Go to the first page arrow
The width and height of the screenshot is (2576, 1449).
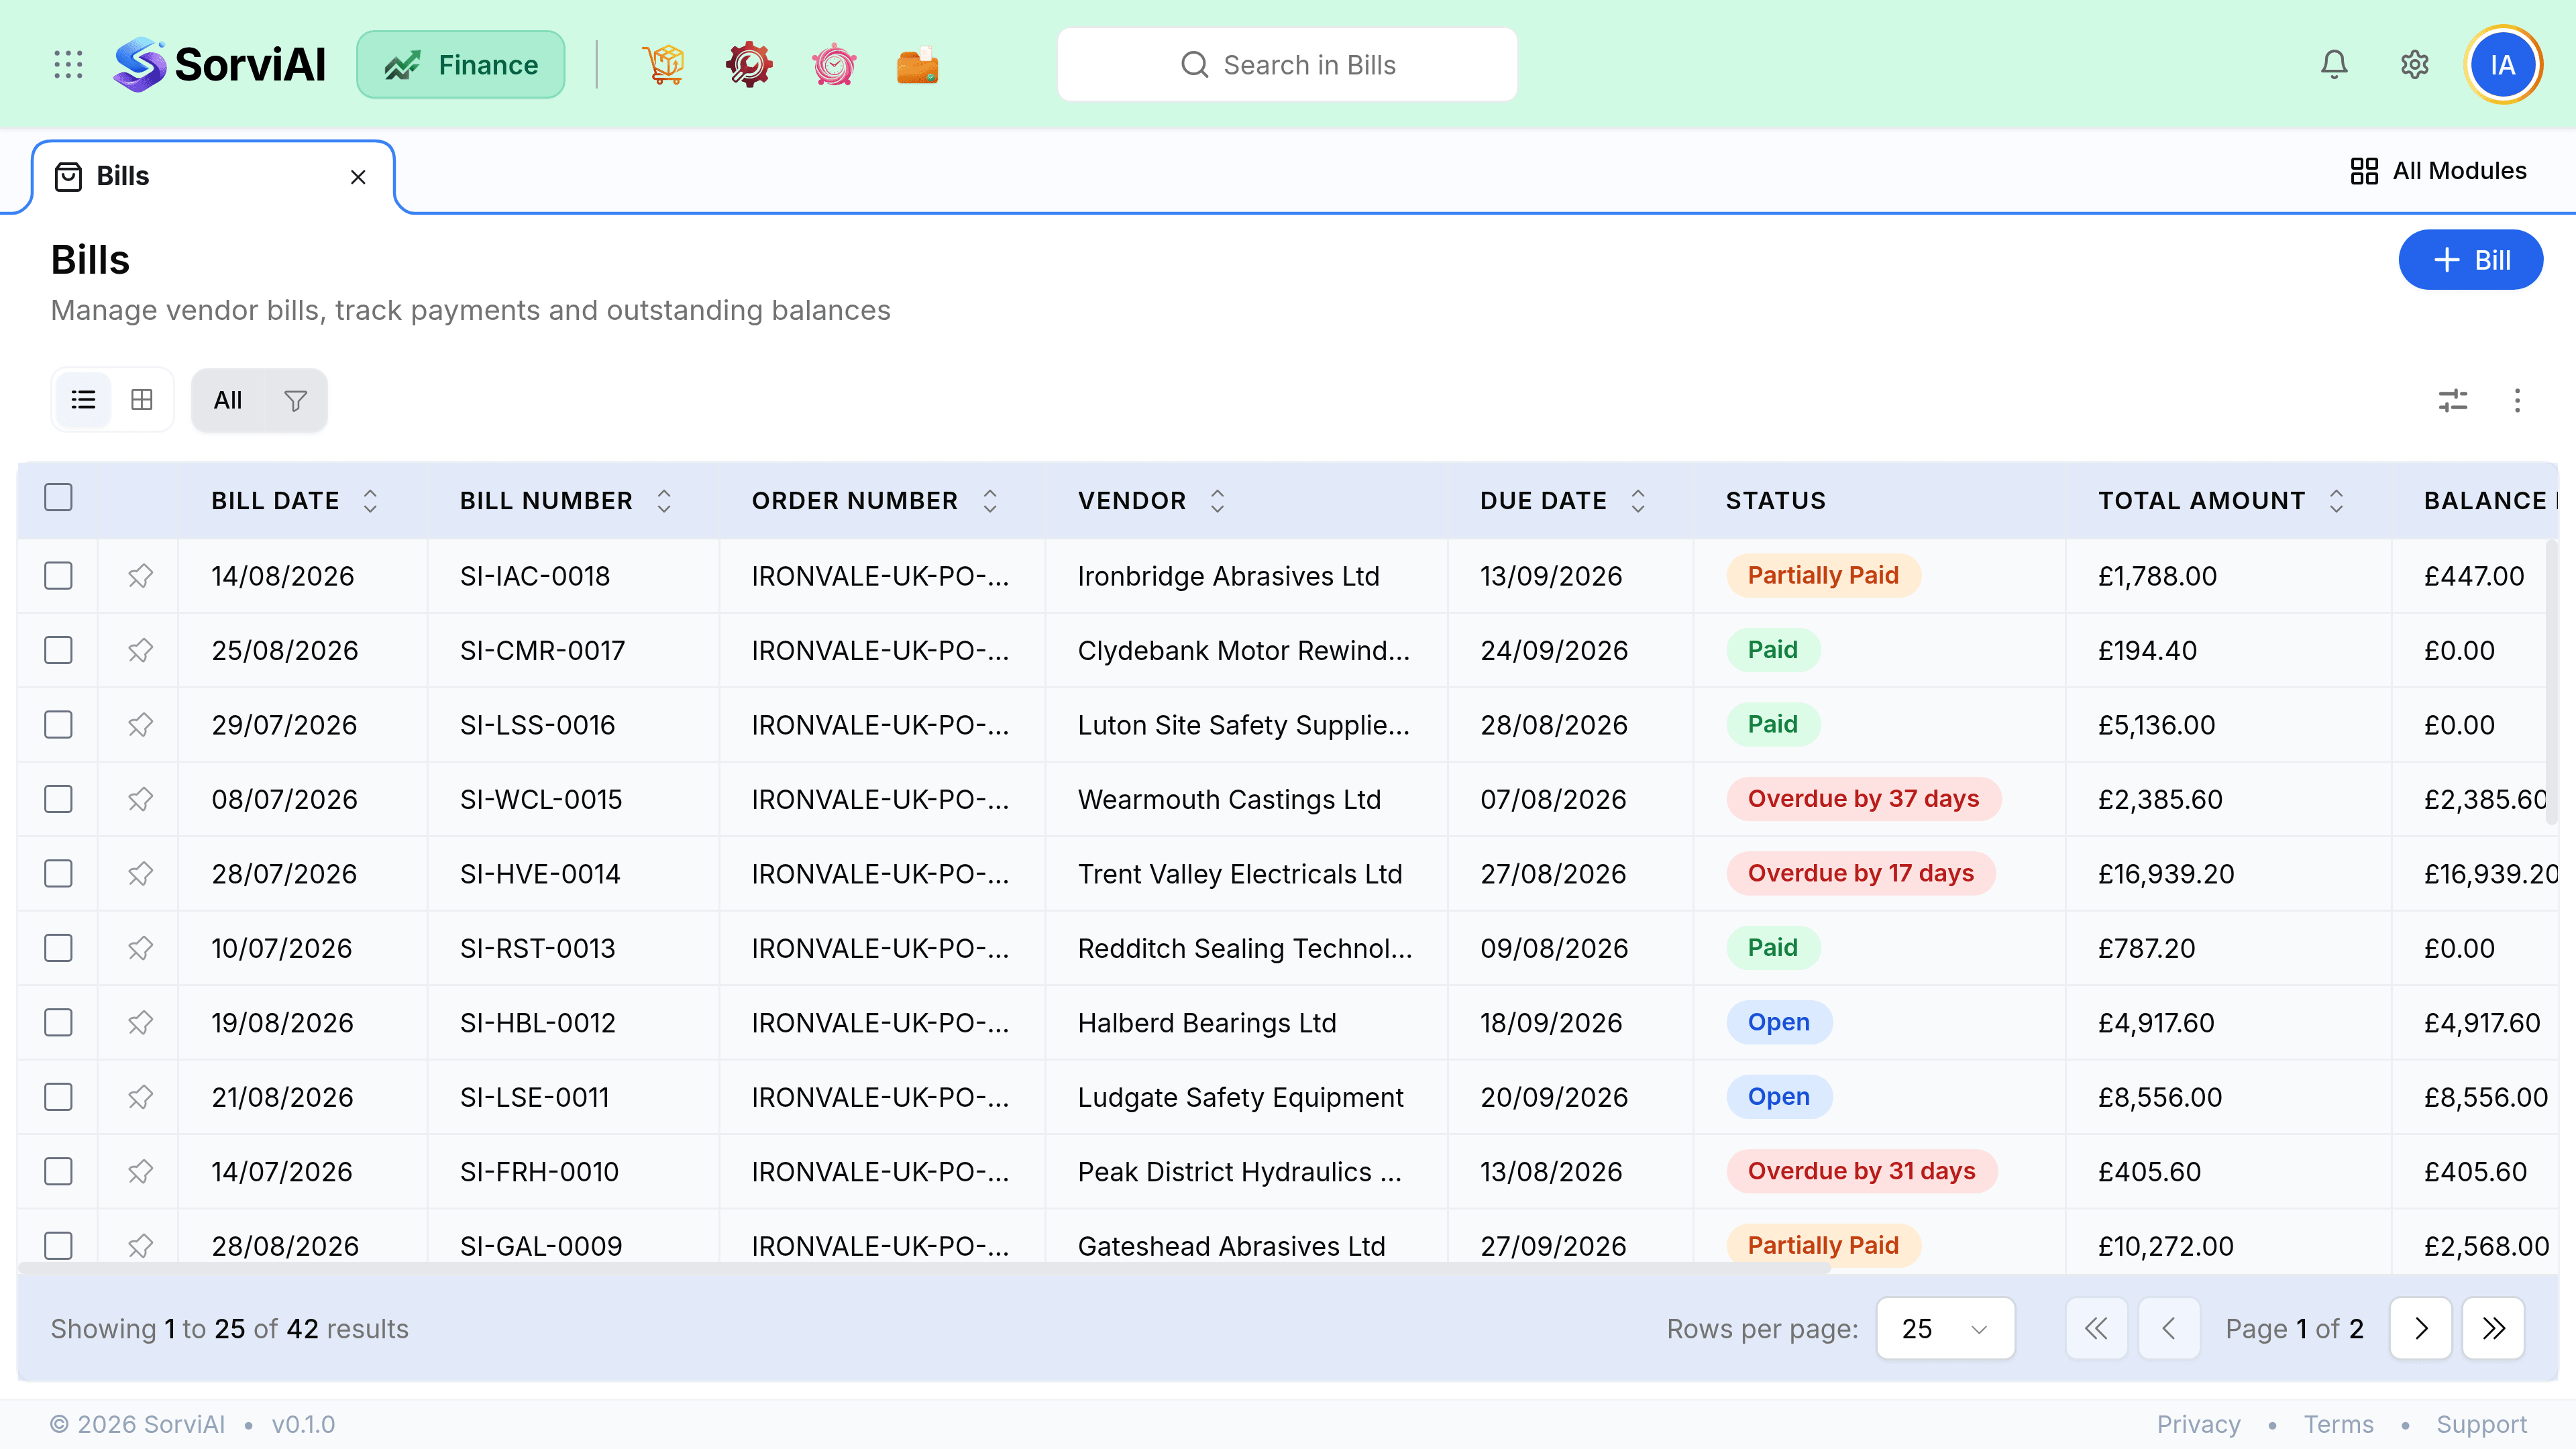coord(2096,1328)
